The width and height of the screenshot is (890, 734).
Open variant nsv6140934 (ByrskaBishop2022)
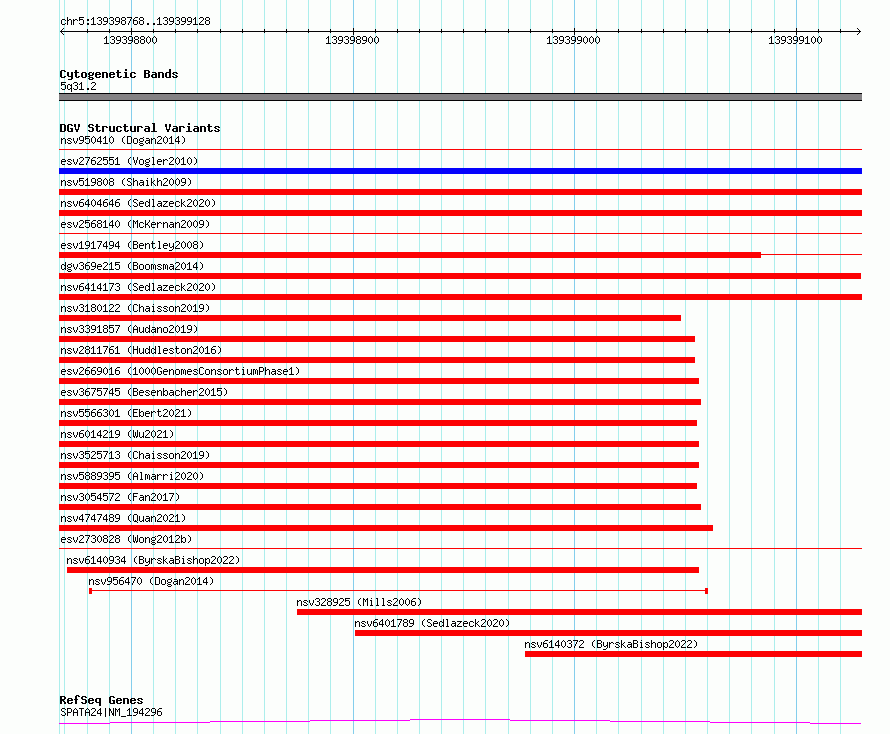[153, 560]
